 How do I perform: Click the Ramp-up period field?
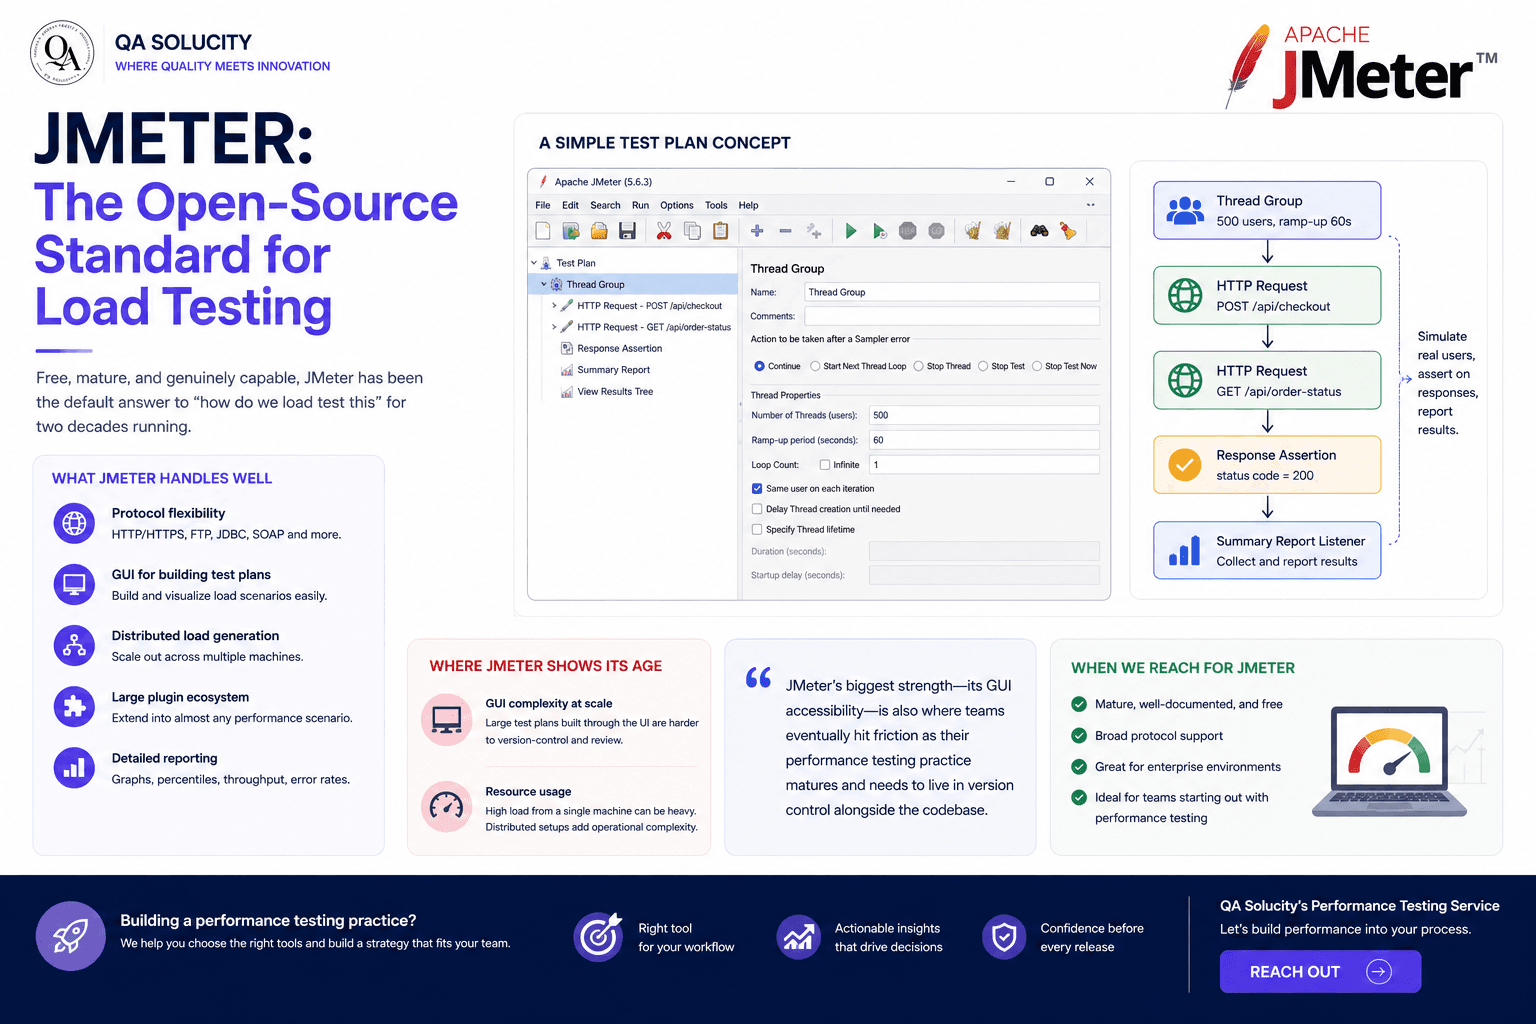coord(984,440)
